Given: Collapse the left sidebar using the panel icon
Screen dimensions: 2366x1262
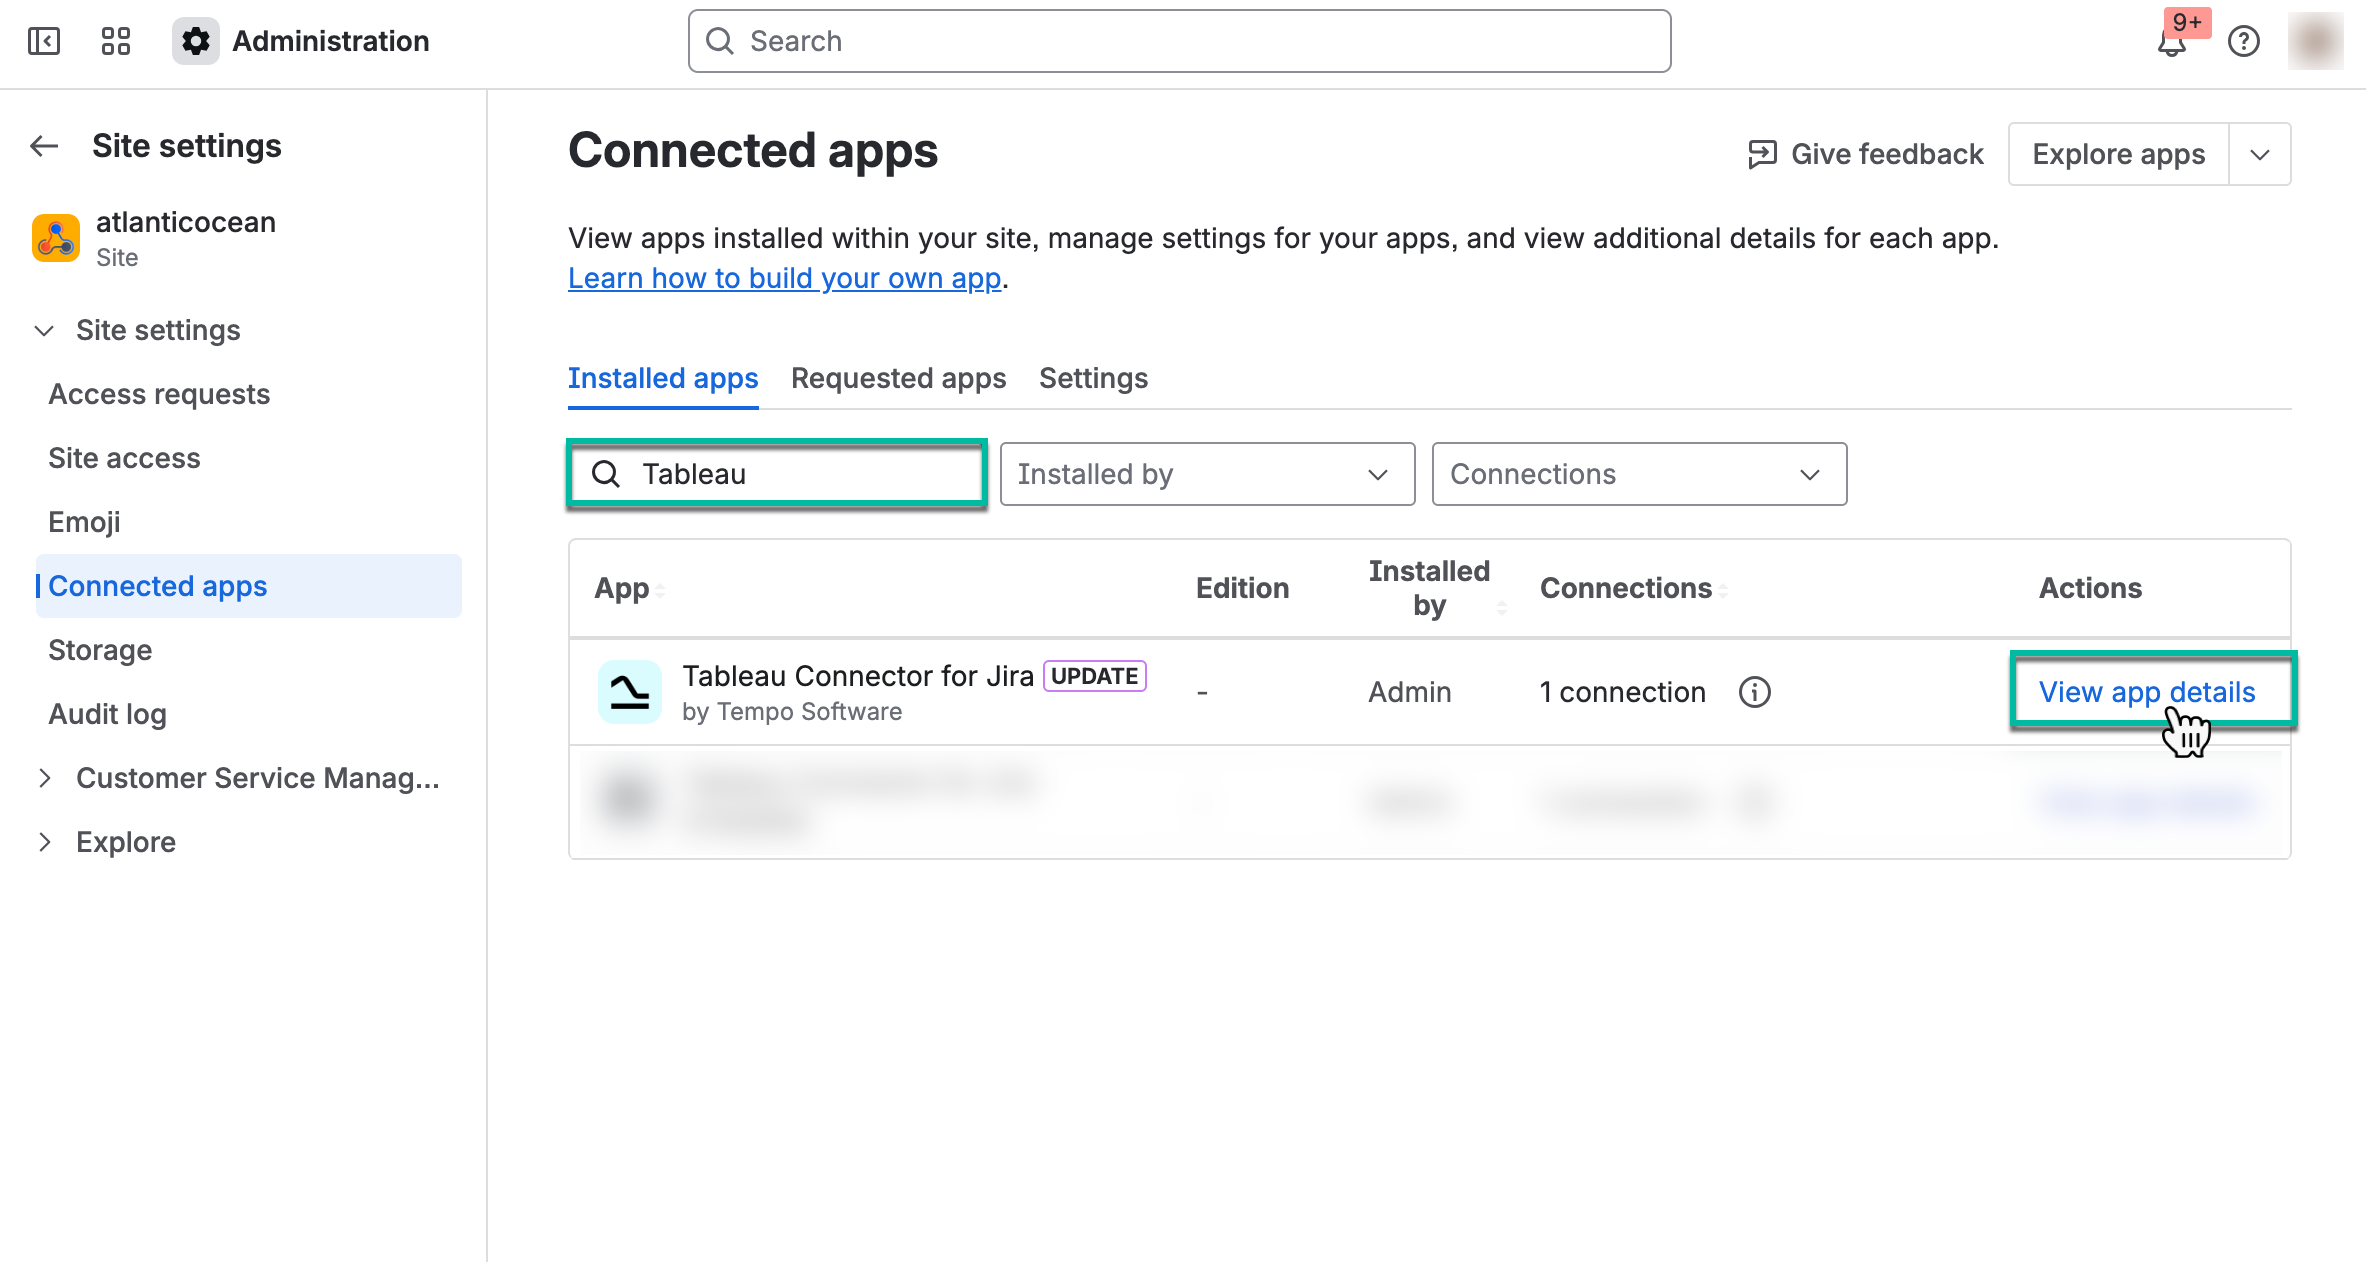Looking at the screenshot, I should click(x=42, y=41).
